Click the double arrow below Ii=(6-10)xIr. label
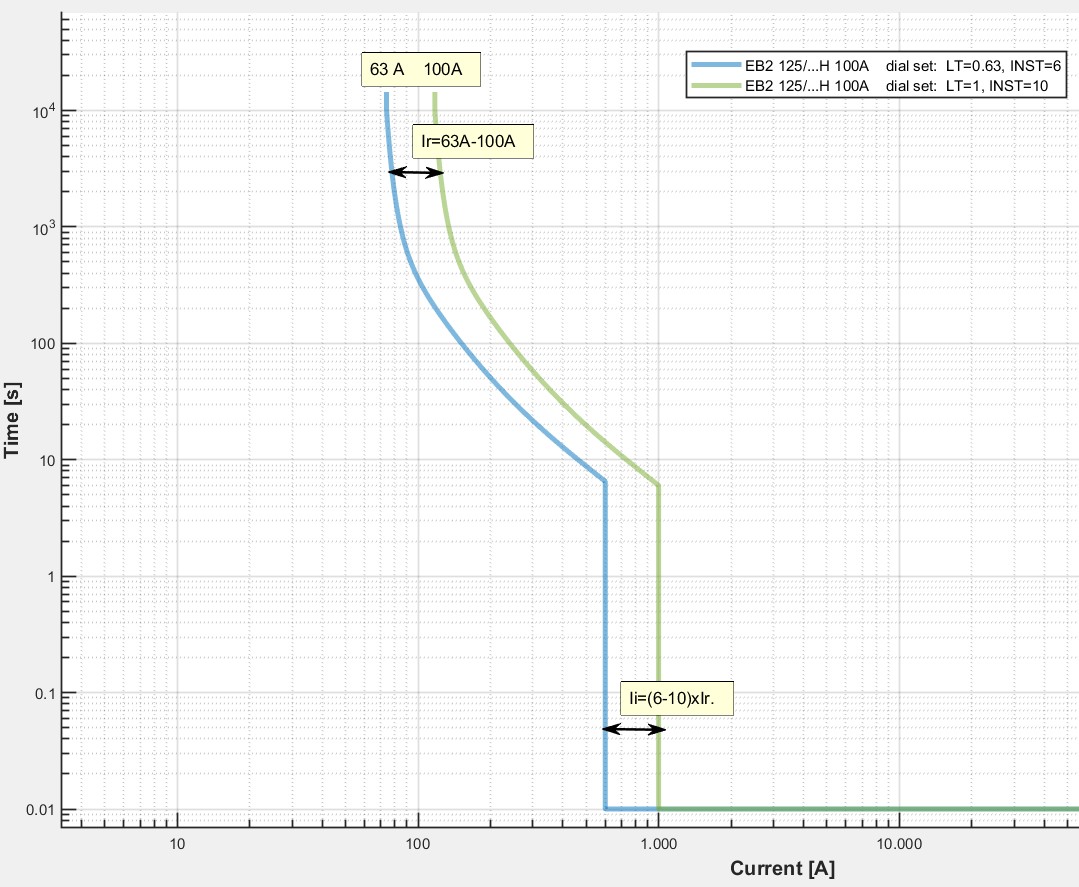The width and height of the screenshot is (1079, 887). tap(634, 729)
